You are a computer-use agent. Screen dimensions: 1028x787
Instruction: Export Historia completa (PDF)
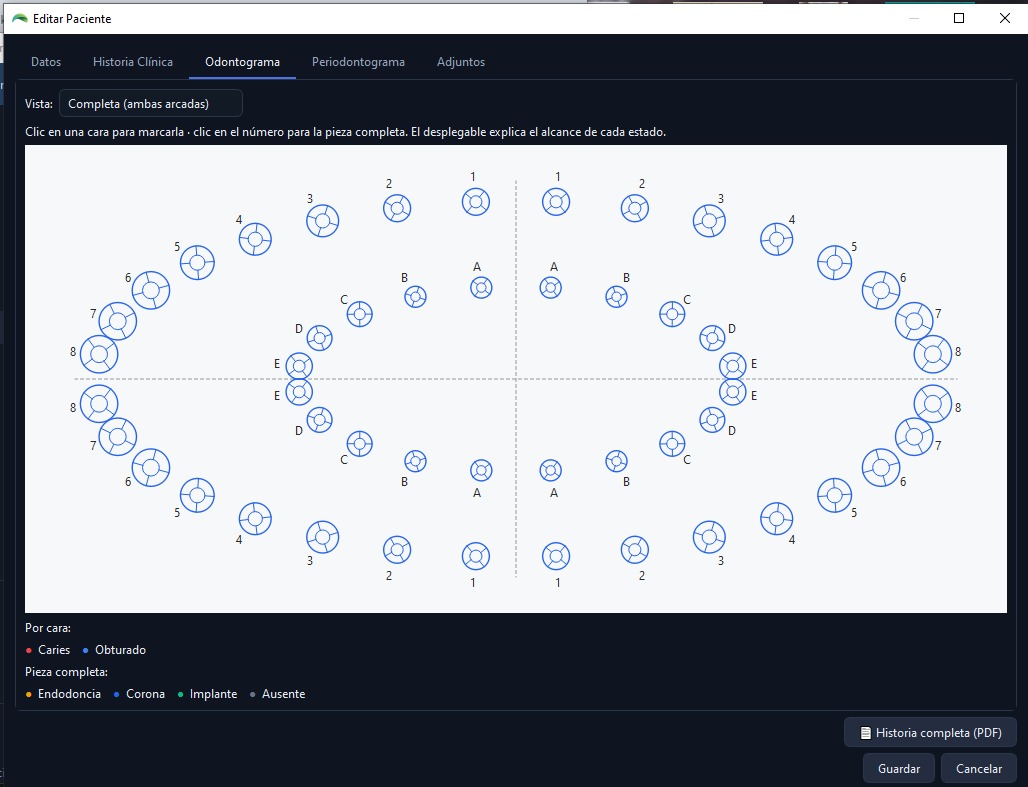tap(931, 733)
